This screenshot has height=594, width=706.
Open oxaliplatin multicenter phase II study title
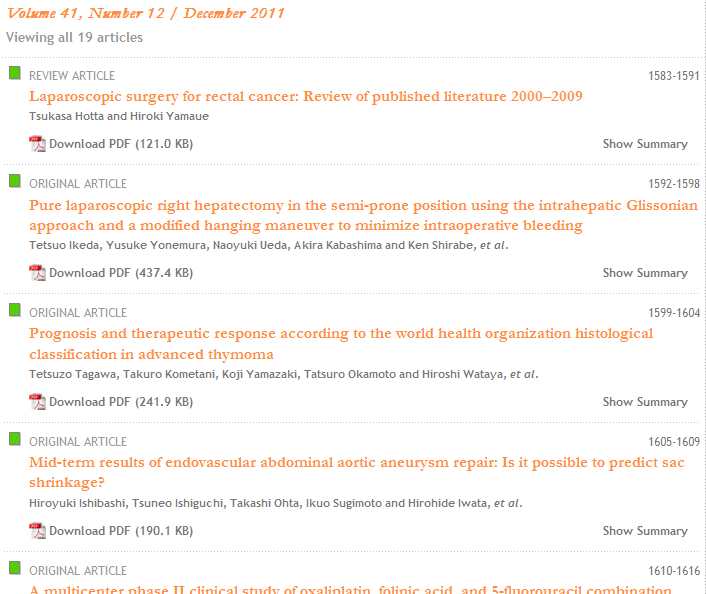point(350,589)
